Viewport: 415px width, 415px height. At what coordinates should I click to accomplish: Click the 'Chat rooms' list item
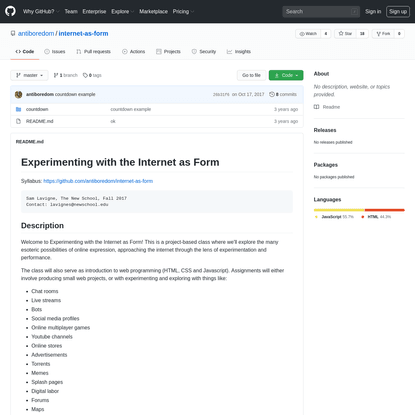tap(45, 291)
